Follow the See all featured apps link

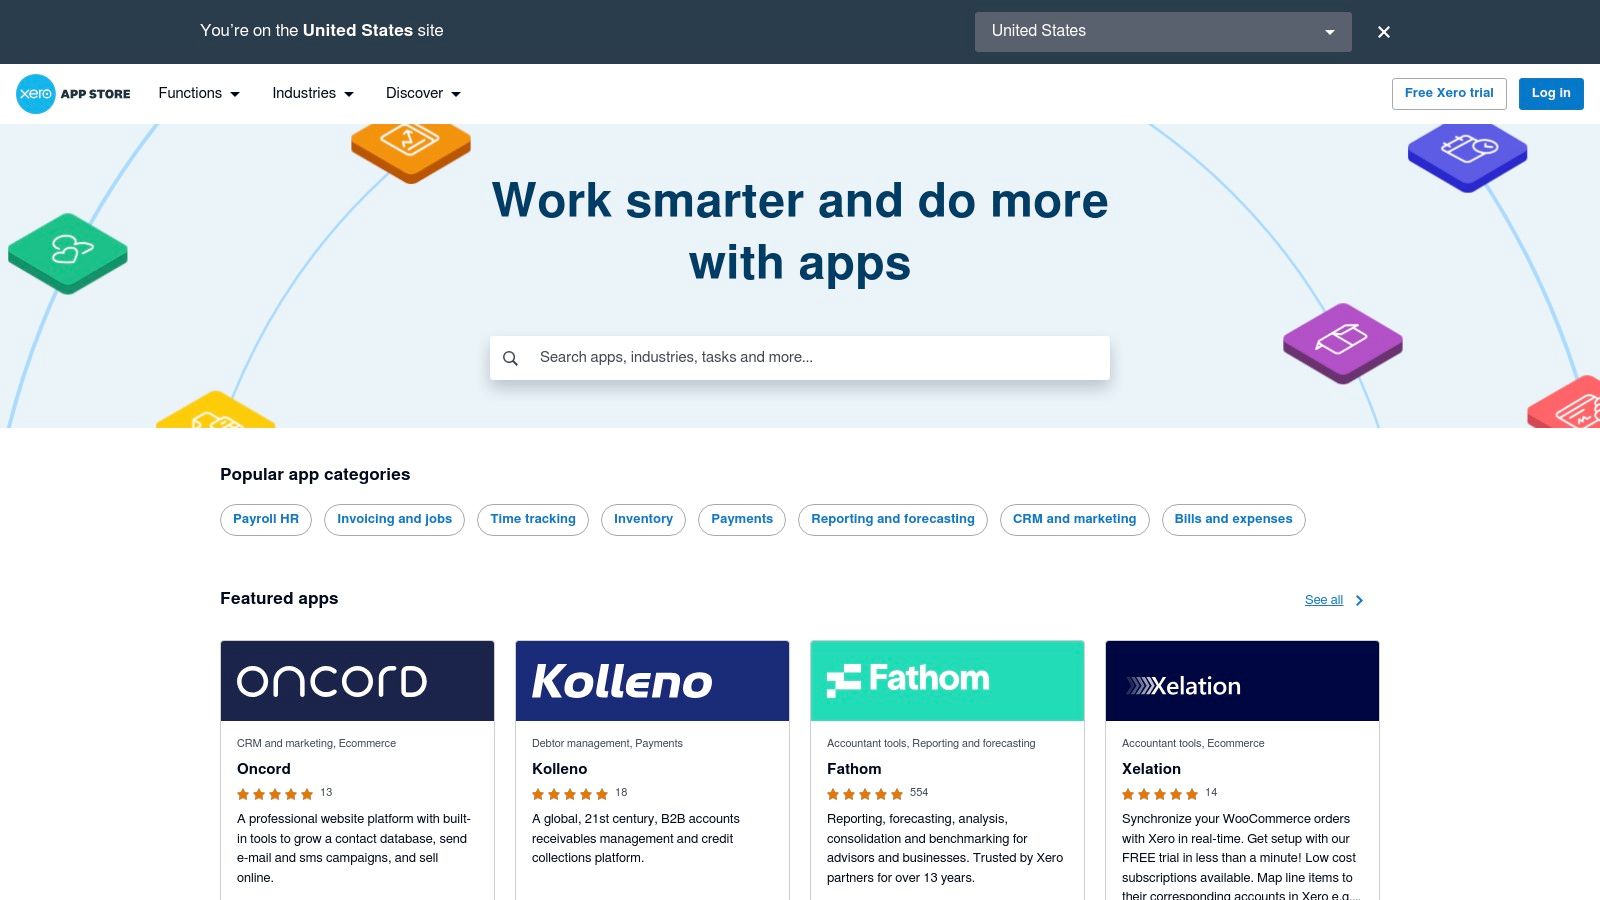tap(1323, 600)
